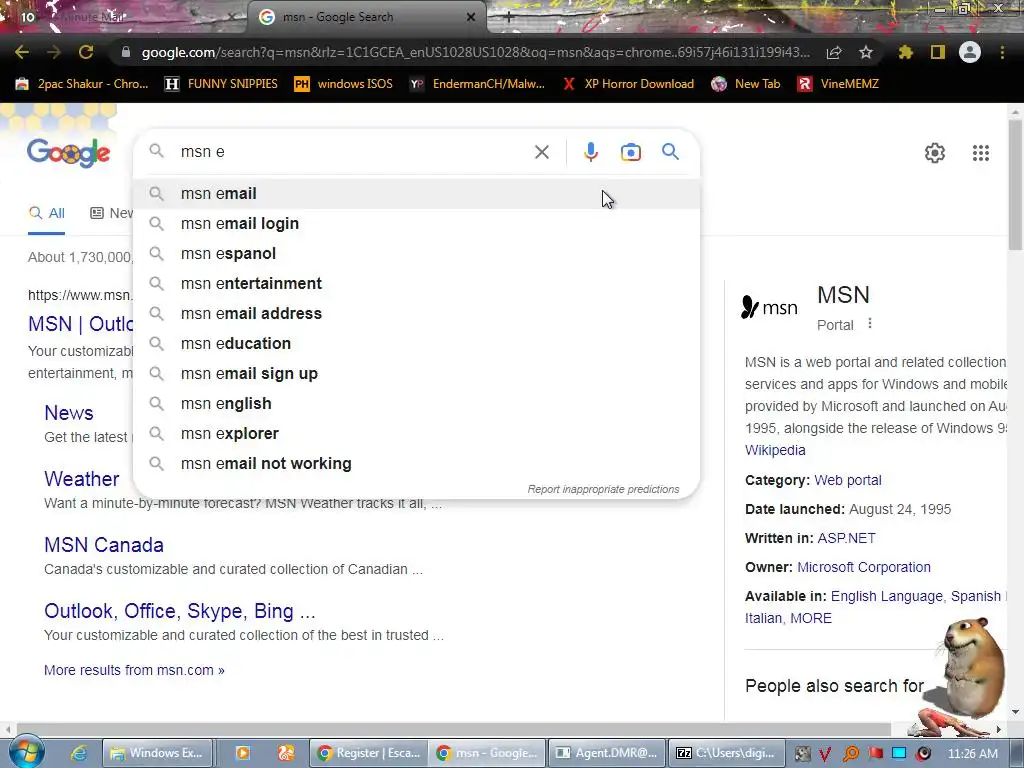Open the New Tab bookmark
Viewport: 1024px width, 768px height.
click(x=746, y=84)
